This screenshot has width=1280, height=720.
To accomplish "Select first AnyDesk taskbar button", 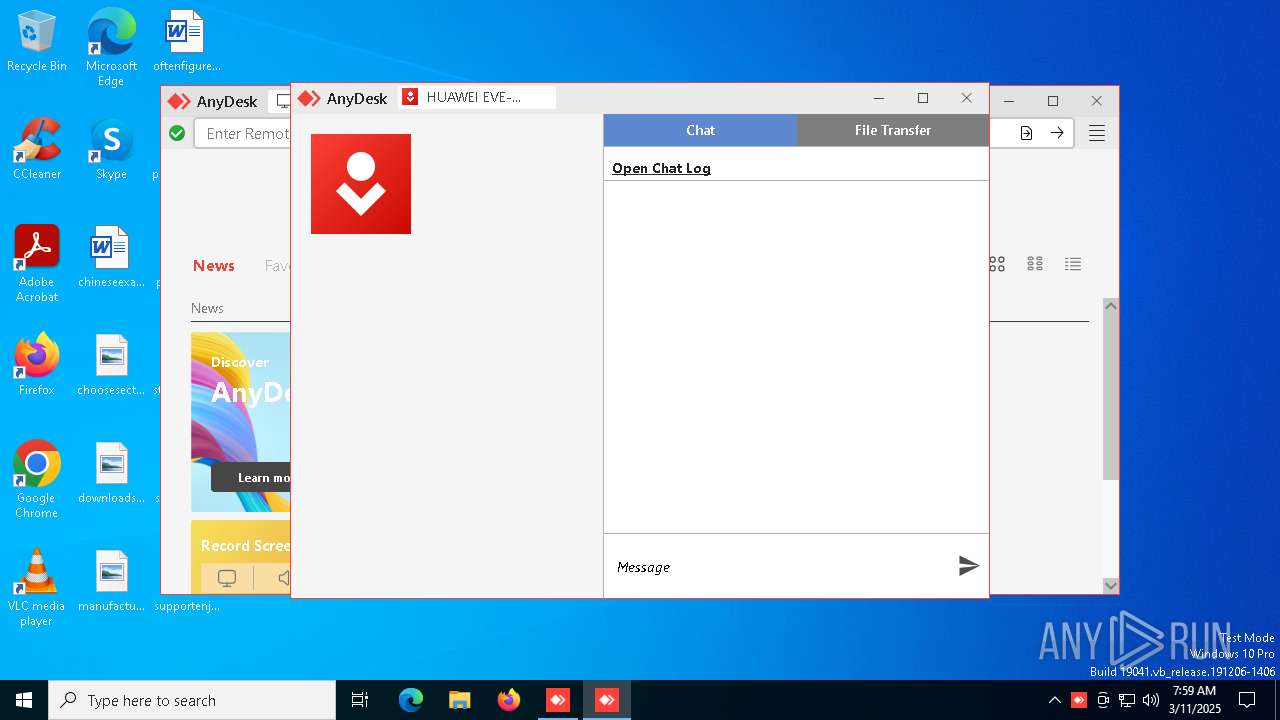I will coord(557,700).
